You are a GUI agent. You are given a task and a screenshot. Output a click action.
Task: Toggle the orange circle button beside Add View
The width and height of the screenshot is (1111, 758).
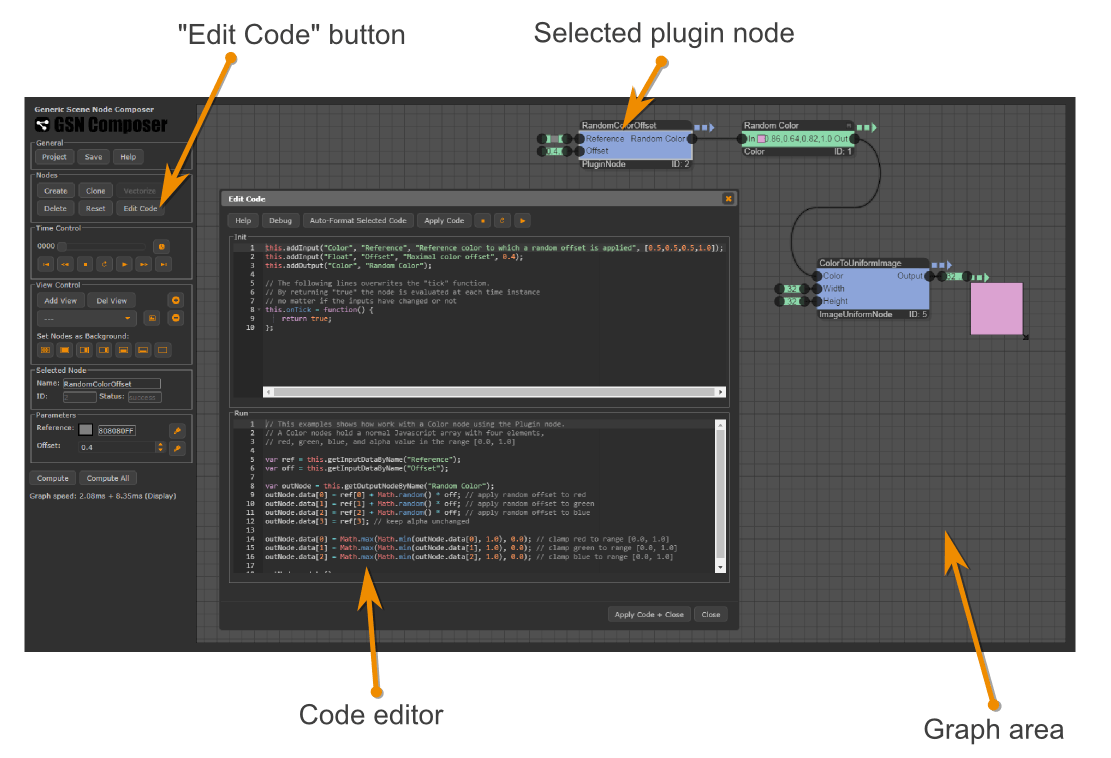click(x=175, y=300)
